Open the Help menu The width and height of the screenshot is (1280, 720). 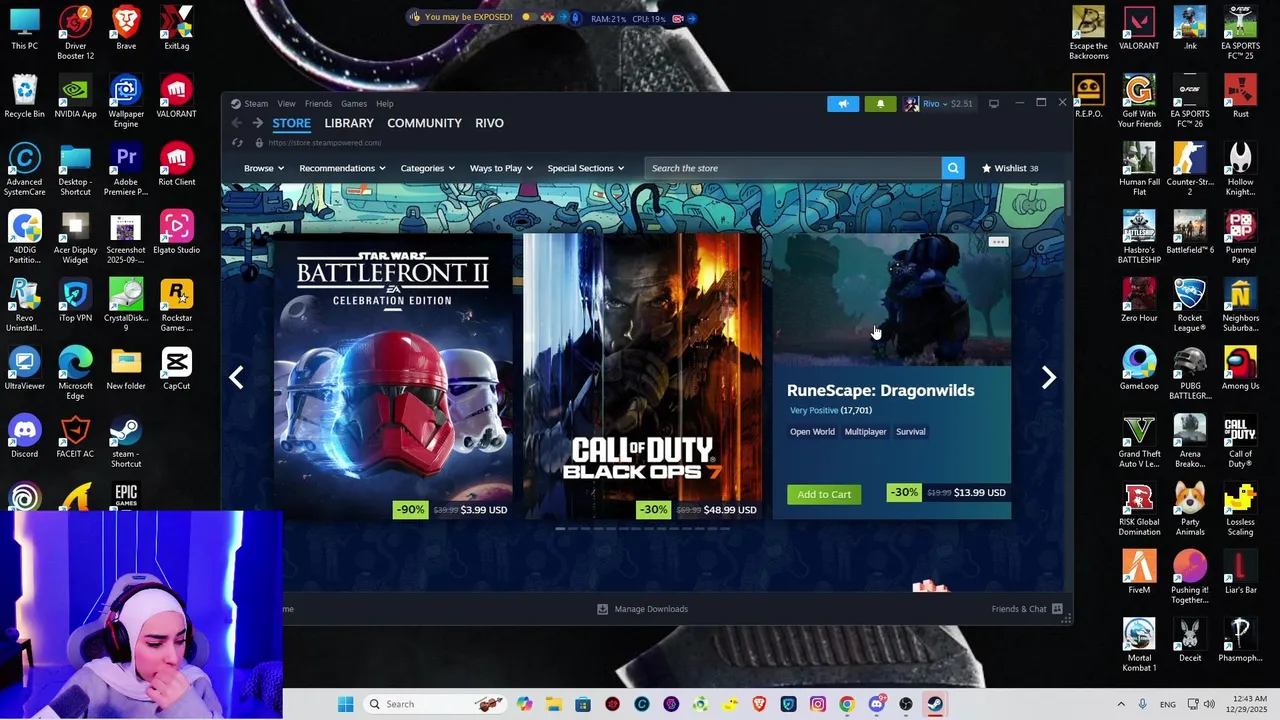pyautogui.click(x=385, y=104)
